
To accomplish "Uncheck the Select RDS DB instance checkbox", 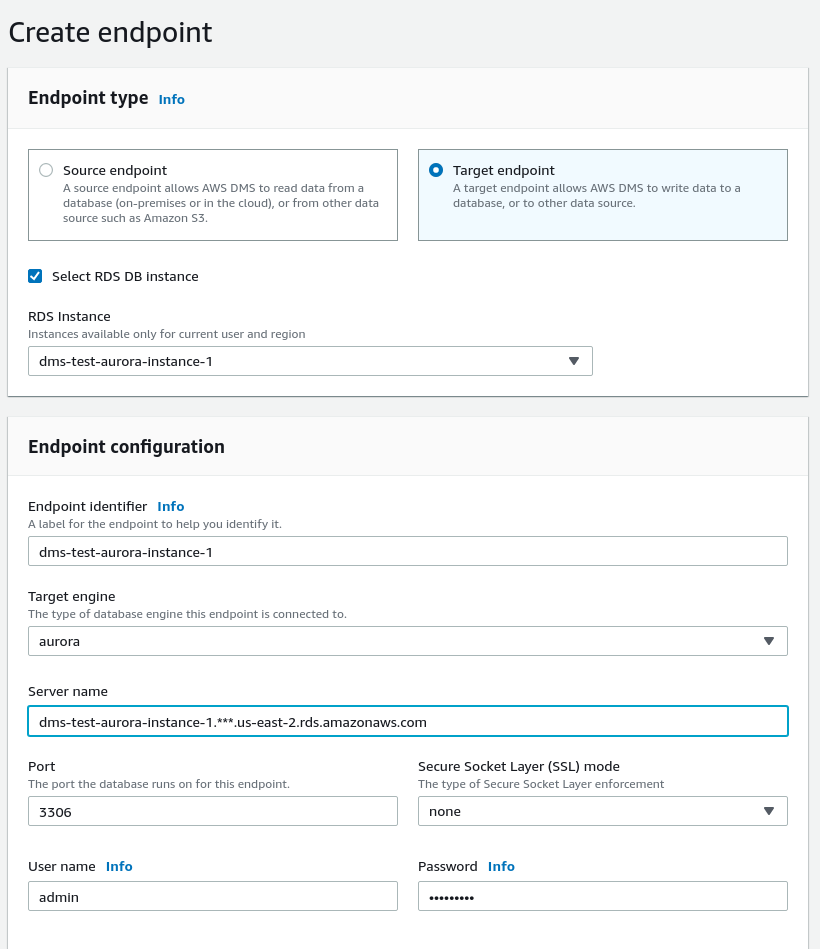I will (x=35, y=277).
